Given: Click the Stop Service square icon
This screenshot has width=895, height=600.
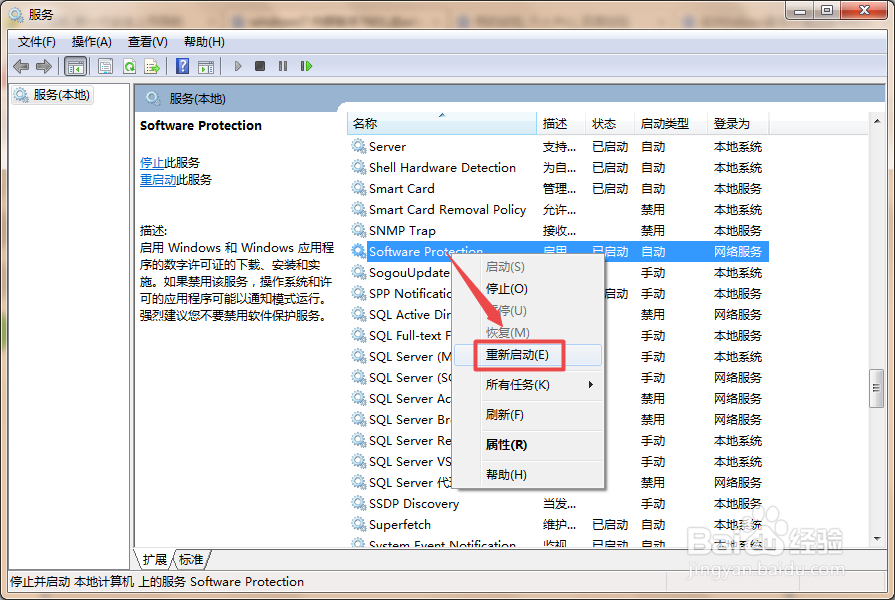Looking at the screenshot, I should pyautogui.click(x=259, y=66).
